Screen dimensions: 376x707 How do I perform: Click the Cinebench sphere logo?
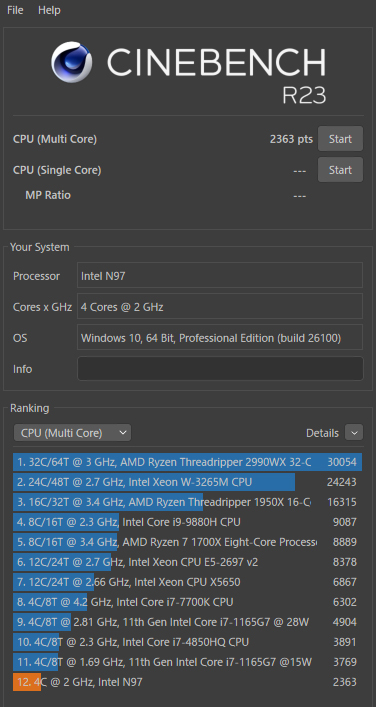pyautogui.click(x=72, y=63)
